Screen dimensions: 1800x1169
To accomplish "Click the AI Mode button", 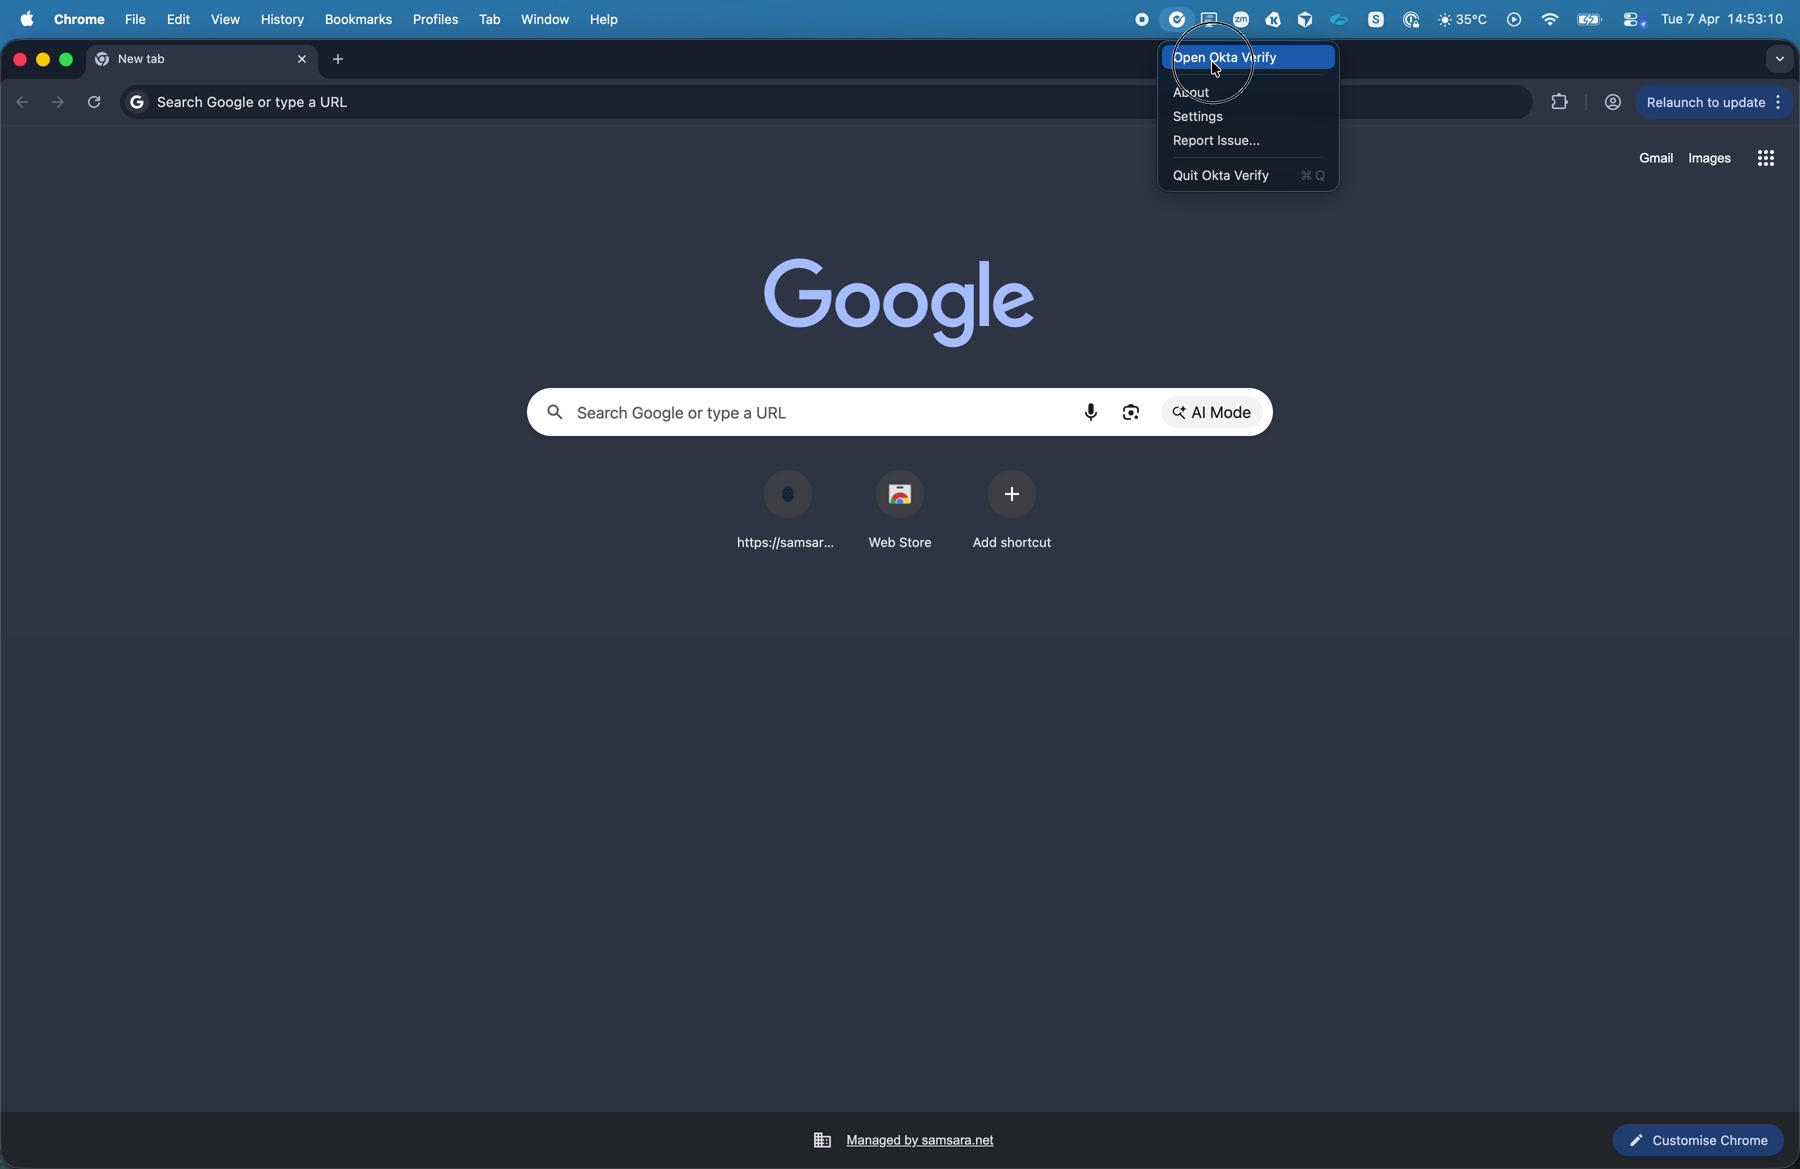I will pyautogui.click(x=1212, y=412).
